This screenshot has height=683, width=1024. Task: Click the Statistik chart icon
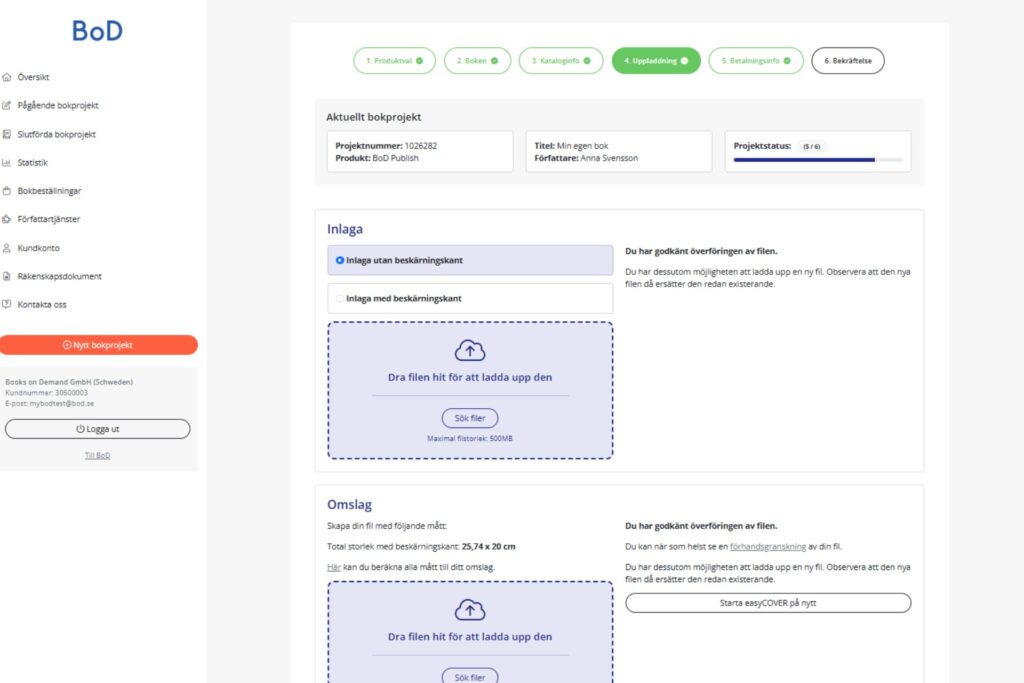coord(7,163)
